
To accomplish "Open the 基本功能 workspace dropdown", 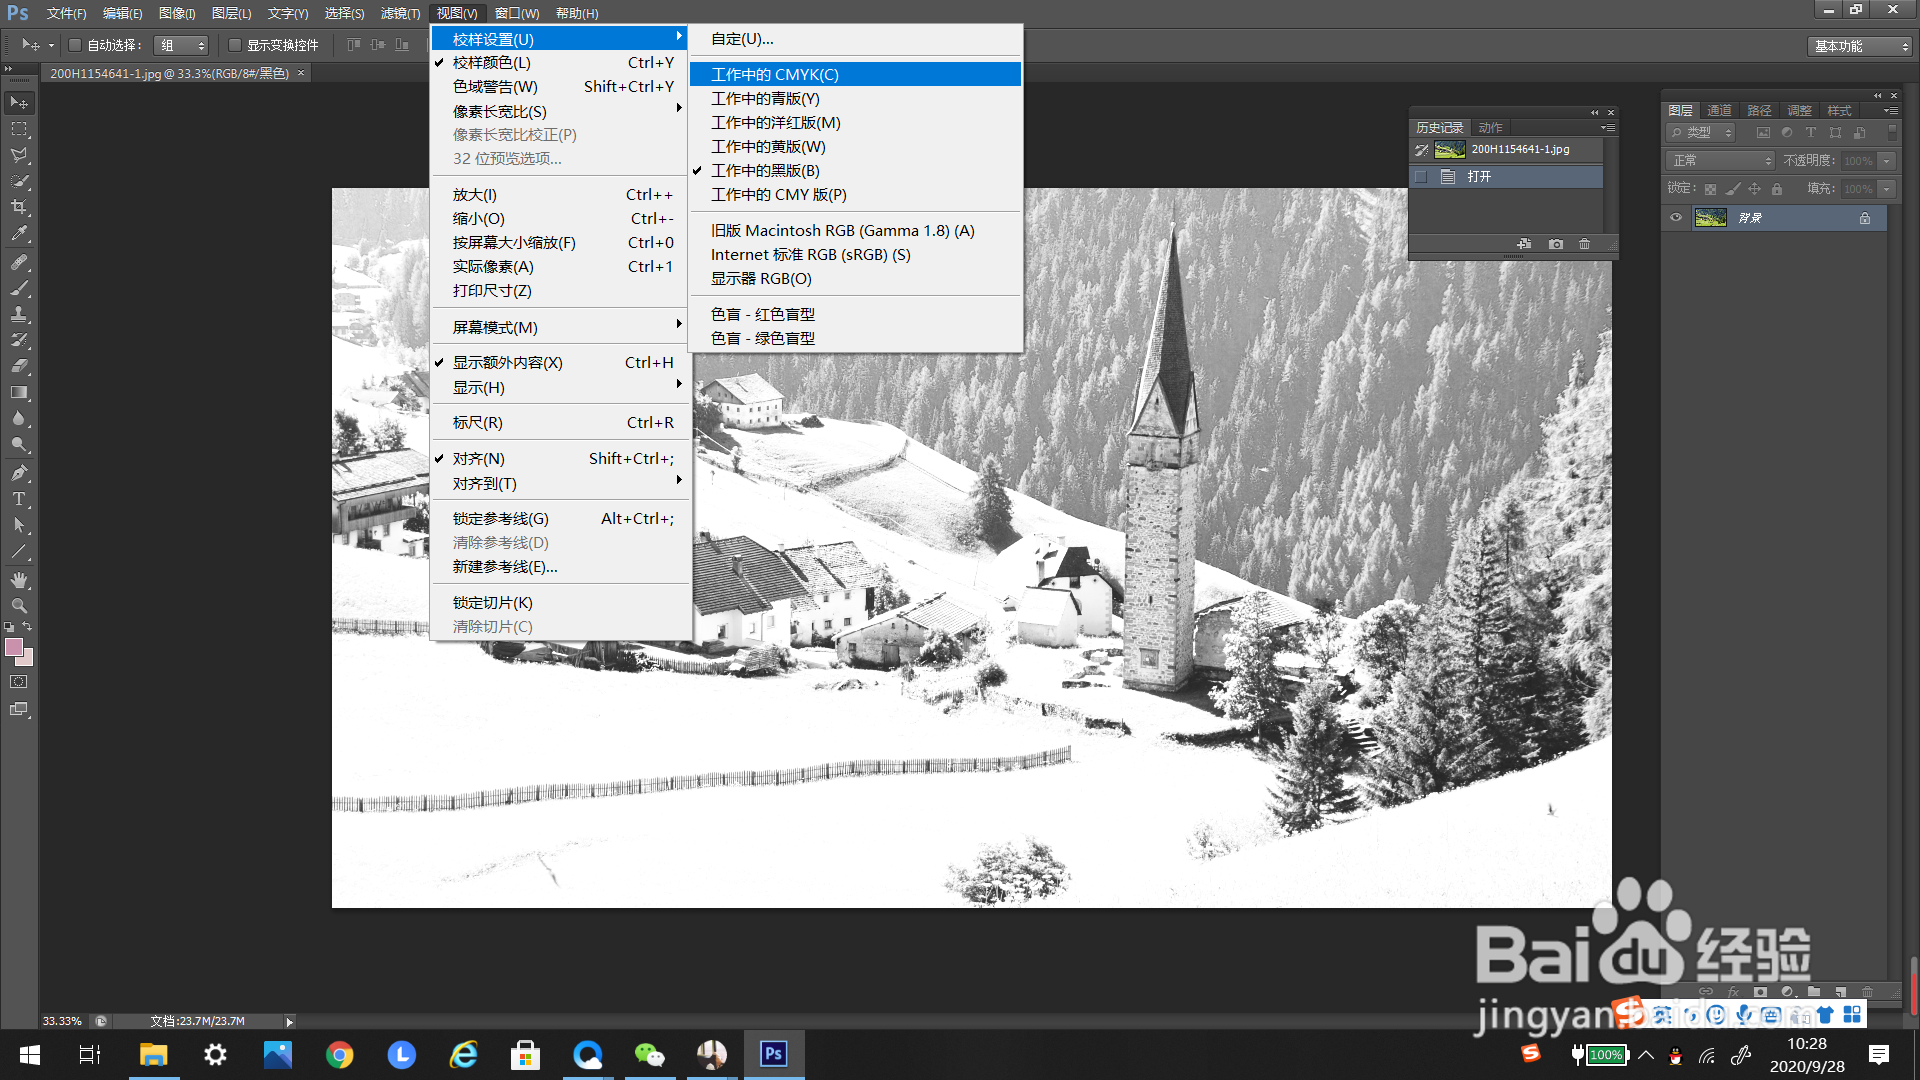I will click(x=1861, y=46).
